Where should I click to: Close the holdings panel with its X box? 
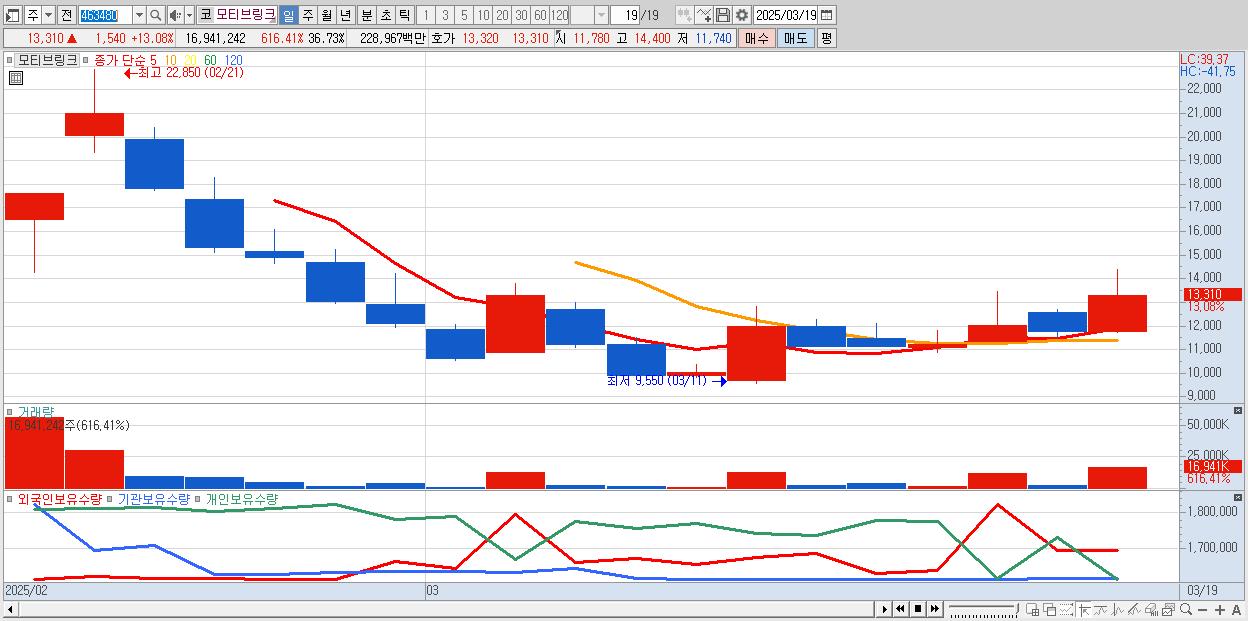(x=1238, y=498)
